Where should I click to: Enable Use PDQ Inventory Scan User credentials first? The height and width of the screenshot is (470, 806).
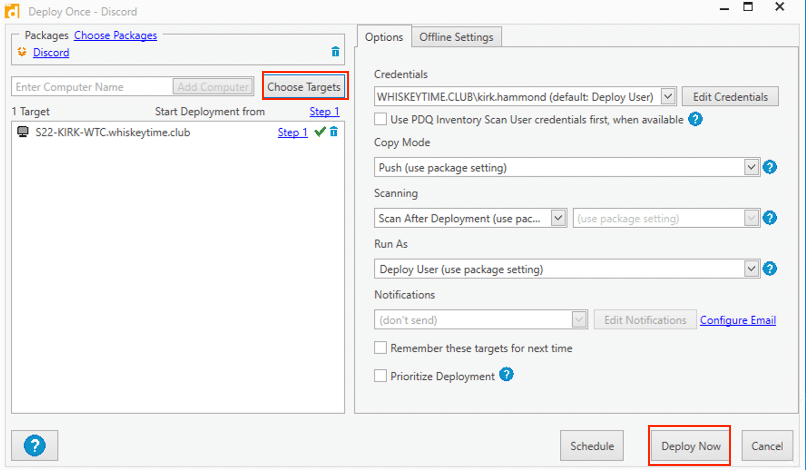pos(380,119)
